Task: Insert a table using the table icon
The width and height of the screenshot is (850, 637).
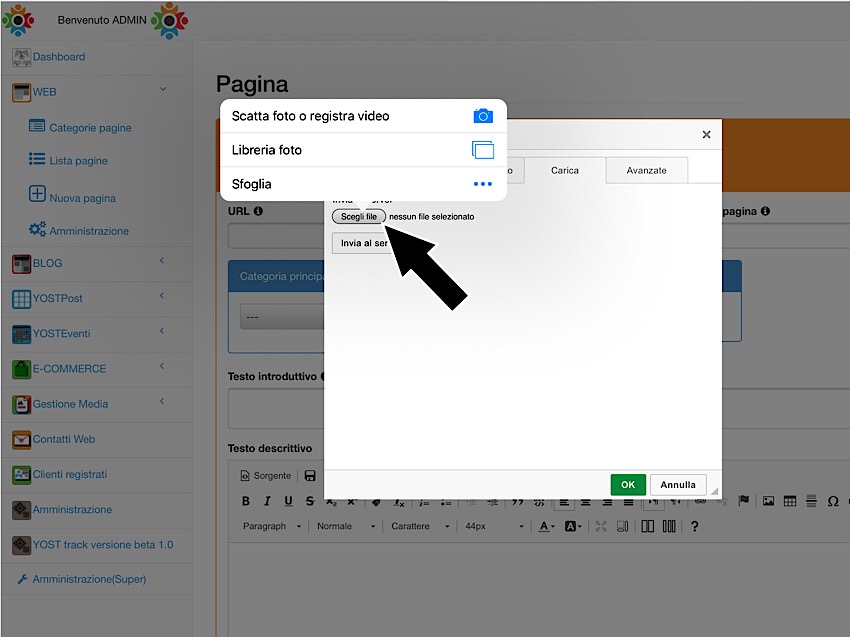Action: tap(790, 501)
